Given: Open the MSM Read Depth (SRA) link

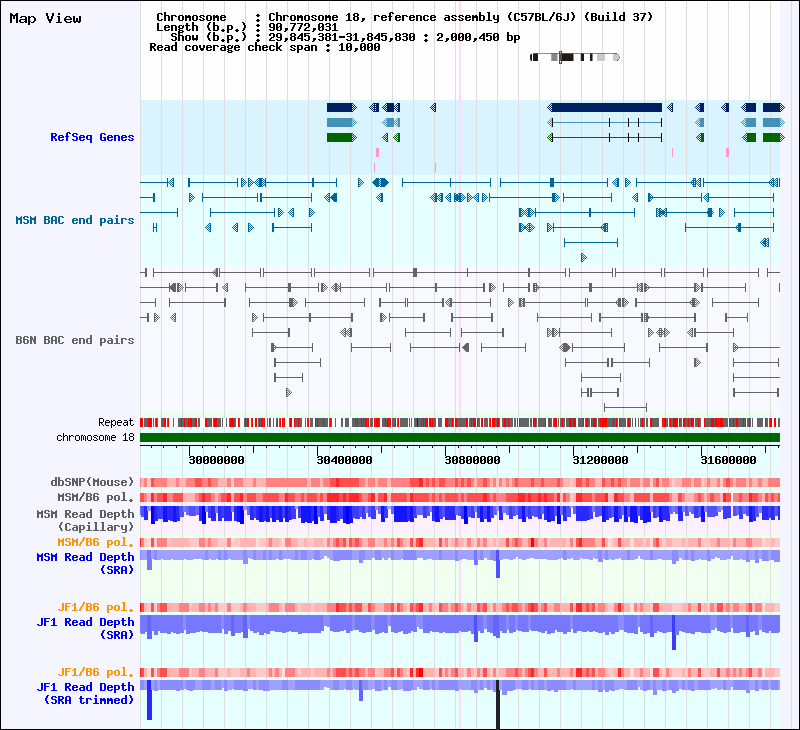Looking at the screenshot, I should tap(85, 564).
